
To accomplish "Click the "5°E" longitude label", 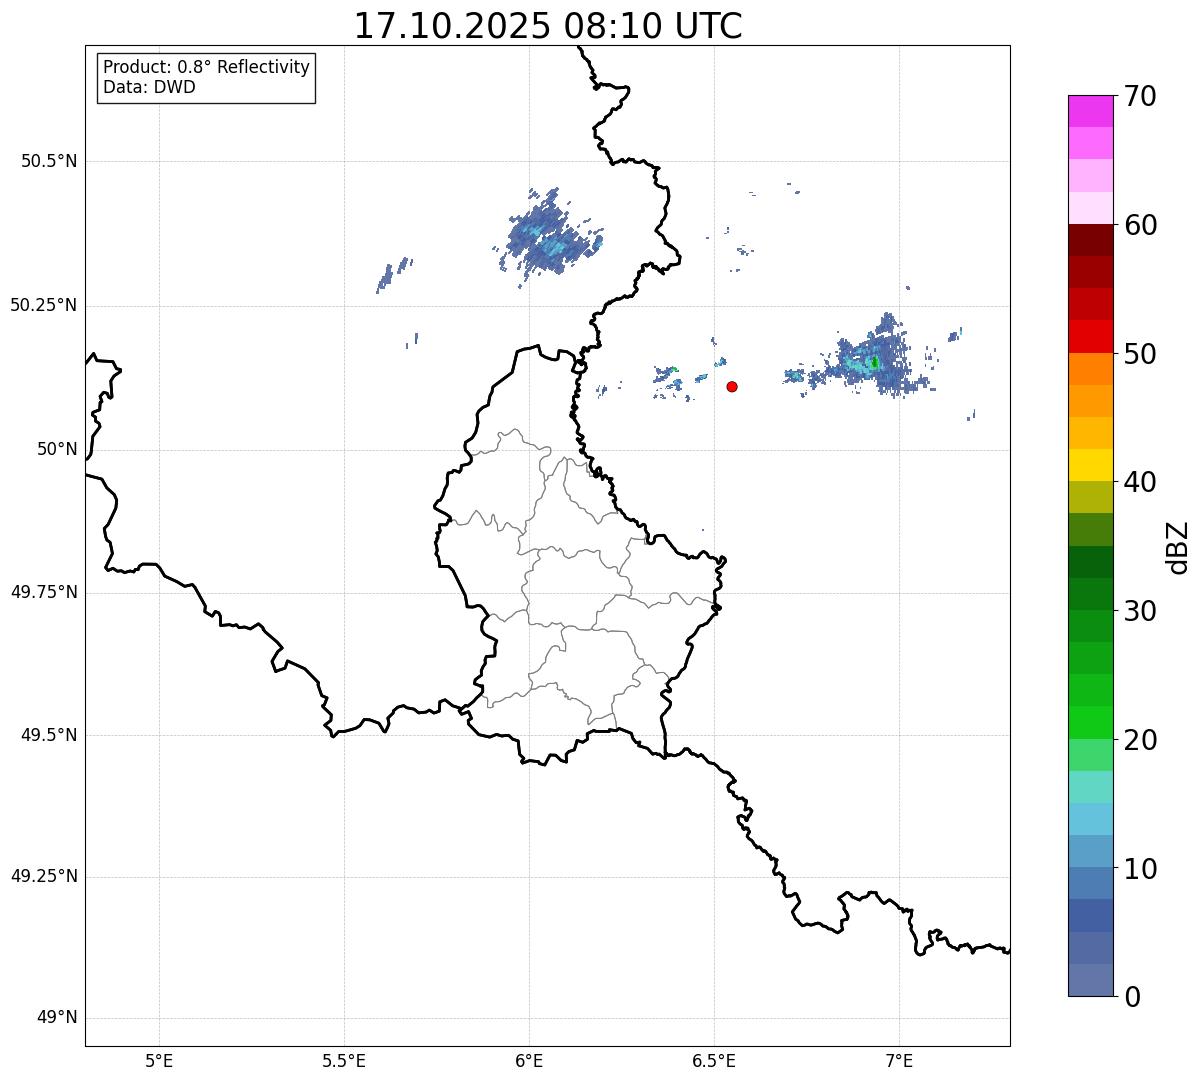I will [x=159, y=1061].
